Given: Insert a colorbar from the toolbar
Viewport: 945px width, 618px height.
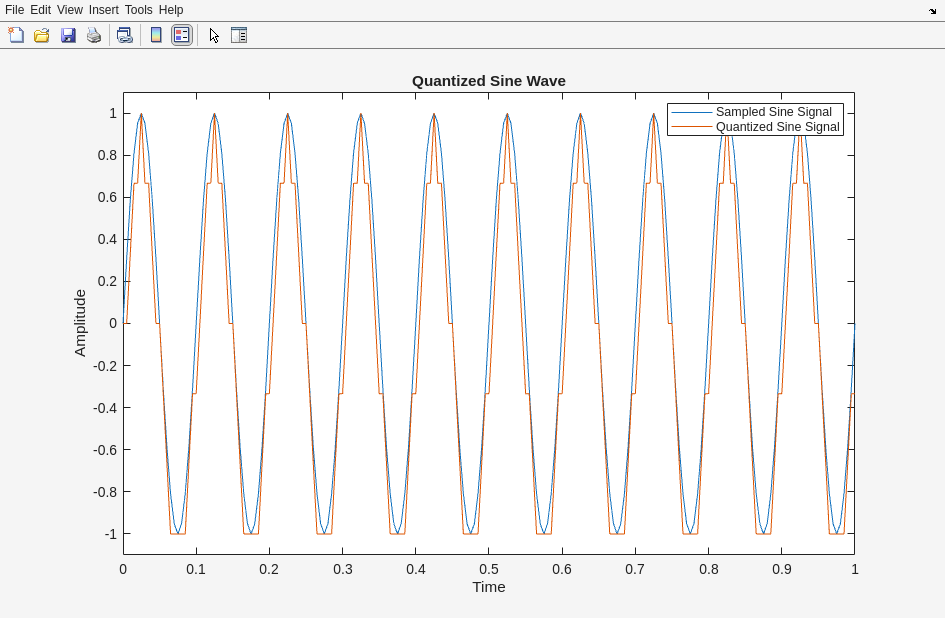Looking at the screenshot, I should point(156,35).
